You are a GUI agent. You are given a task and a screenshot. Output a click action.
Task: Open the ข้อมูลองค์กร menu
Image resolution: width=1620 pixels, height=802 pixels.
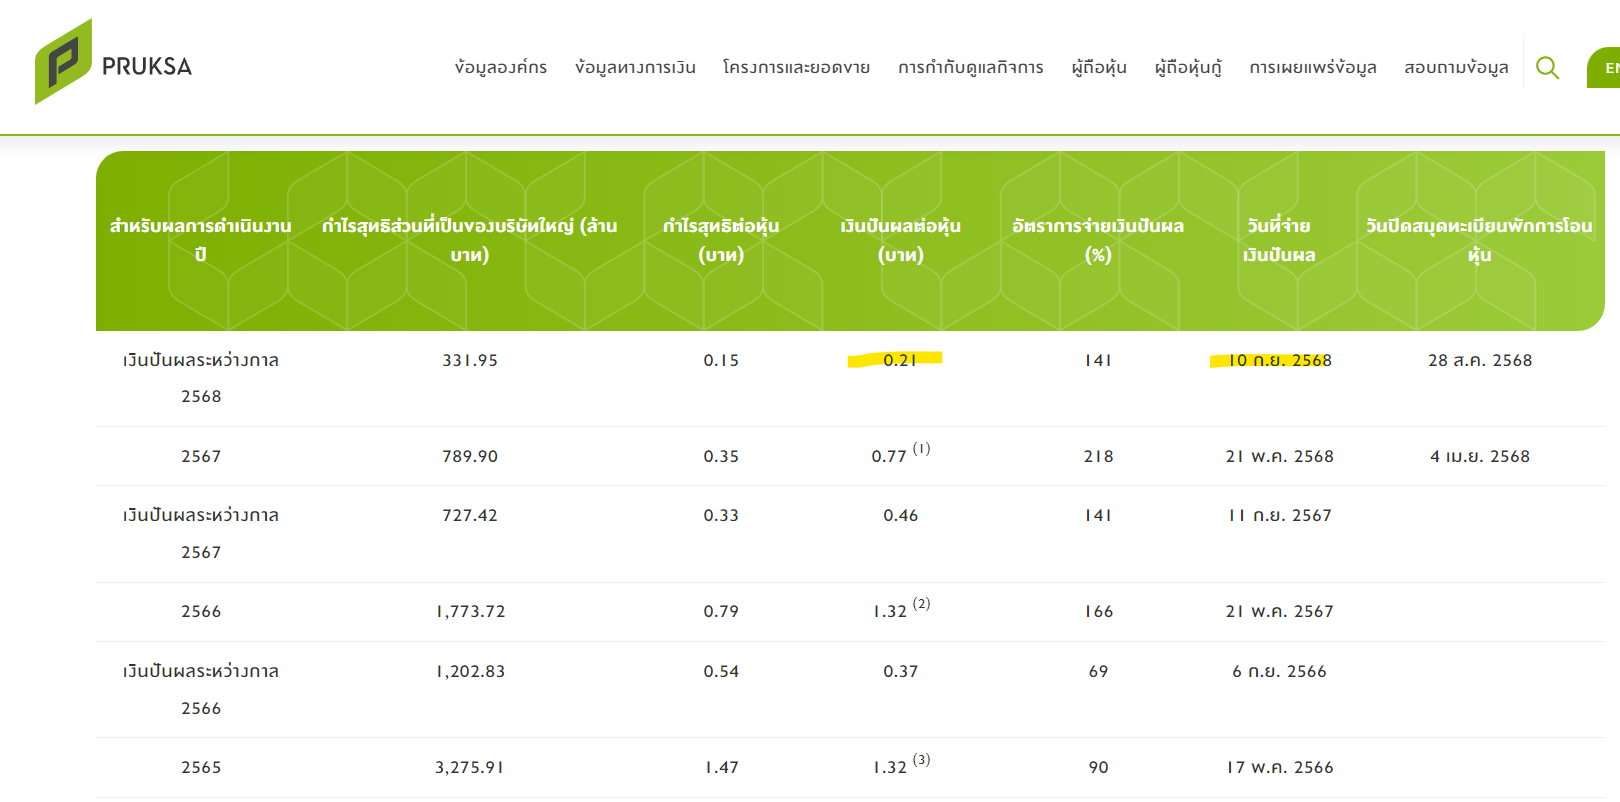pos(501,67)
